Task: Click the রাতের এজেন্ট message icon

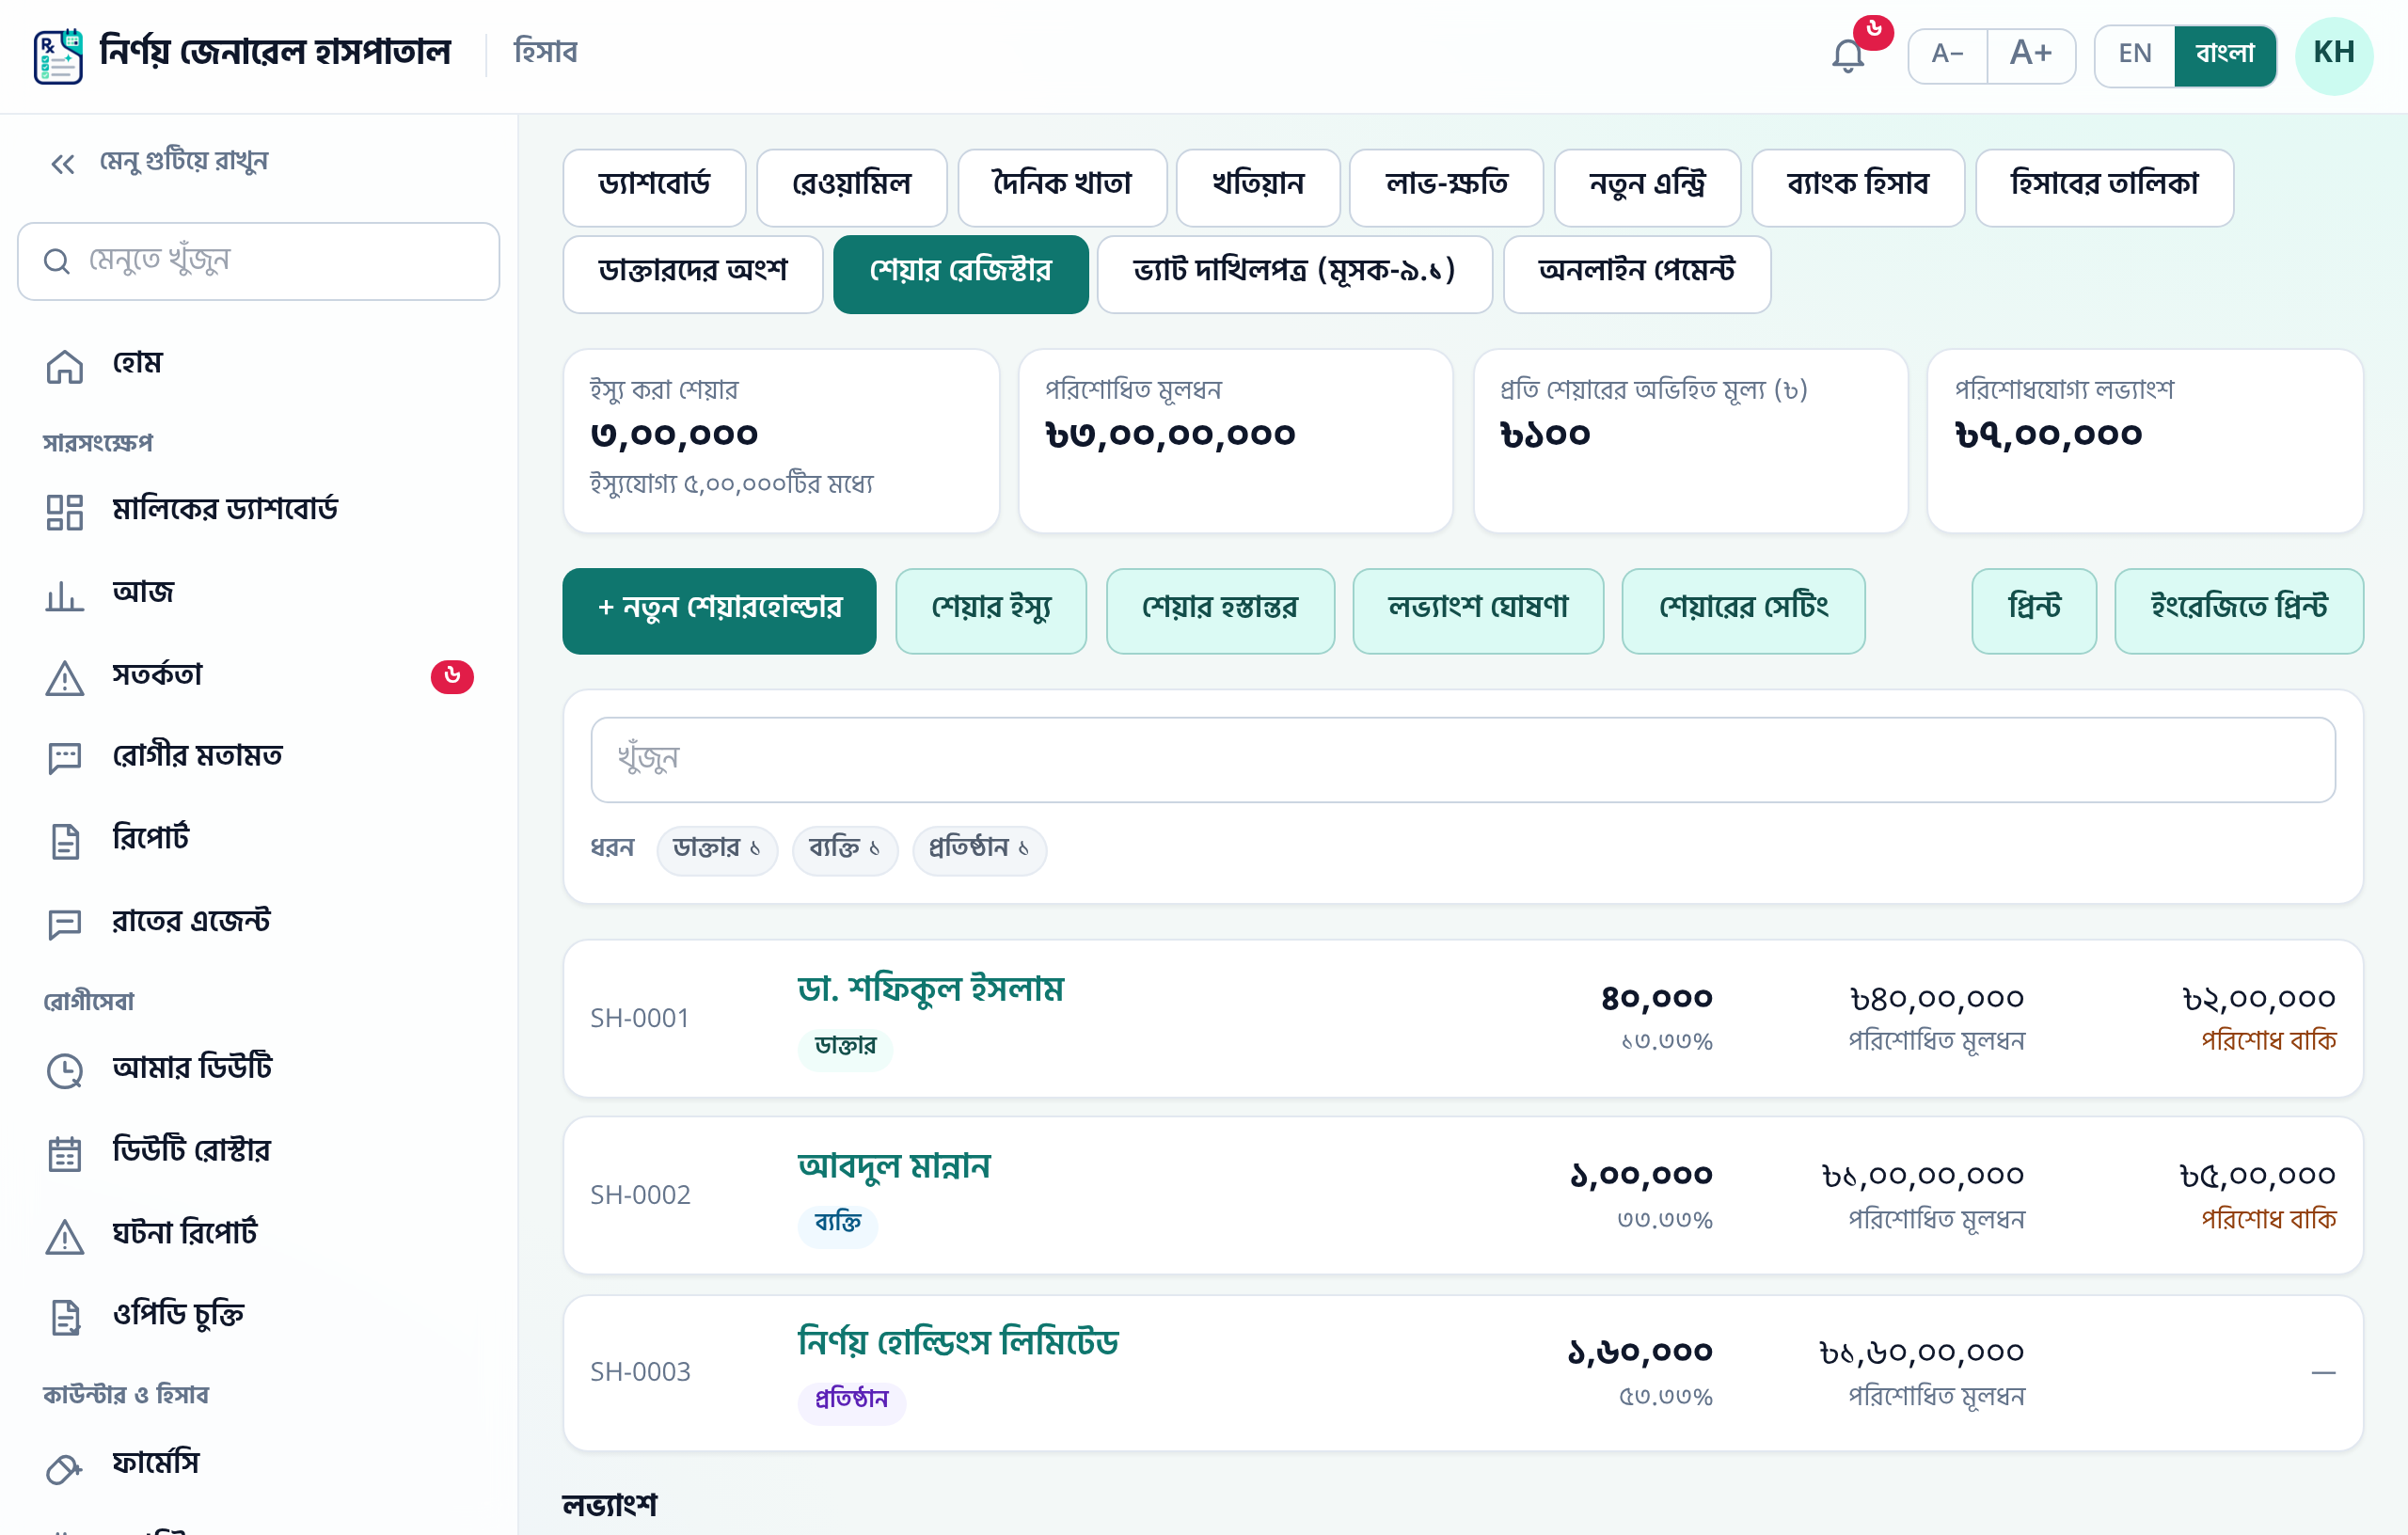Action: click(65, 923)
